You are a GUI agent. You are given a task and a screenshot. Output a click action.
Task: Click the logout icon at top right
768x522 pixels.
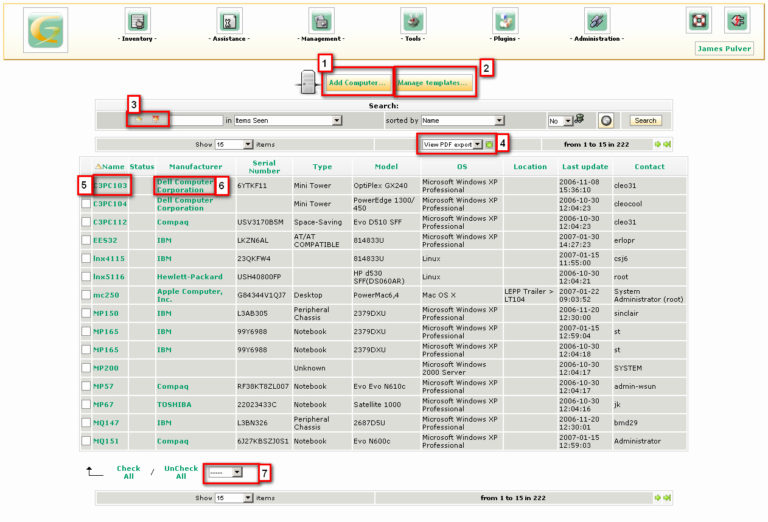pos(737,21)
